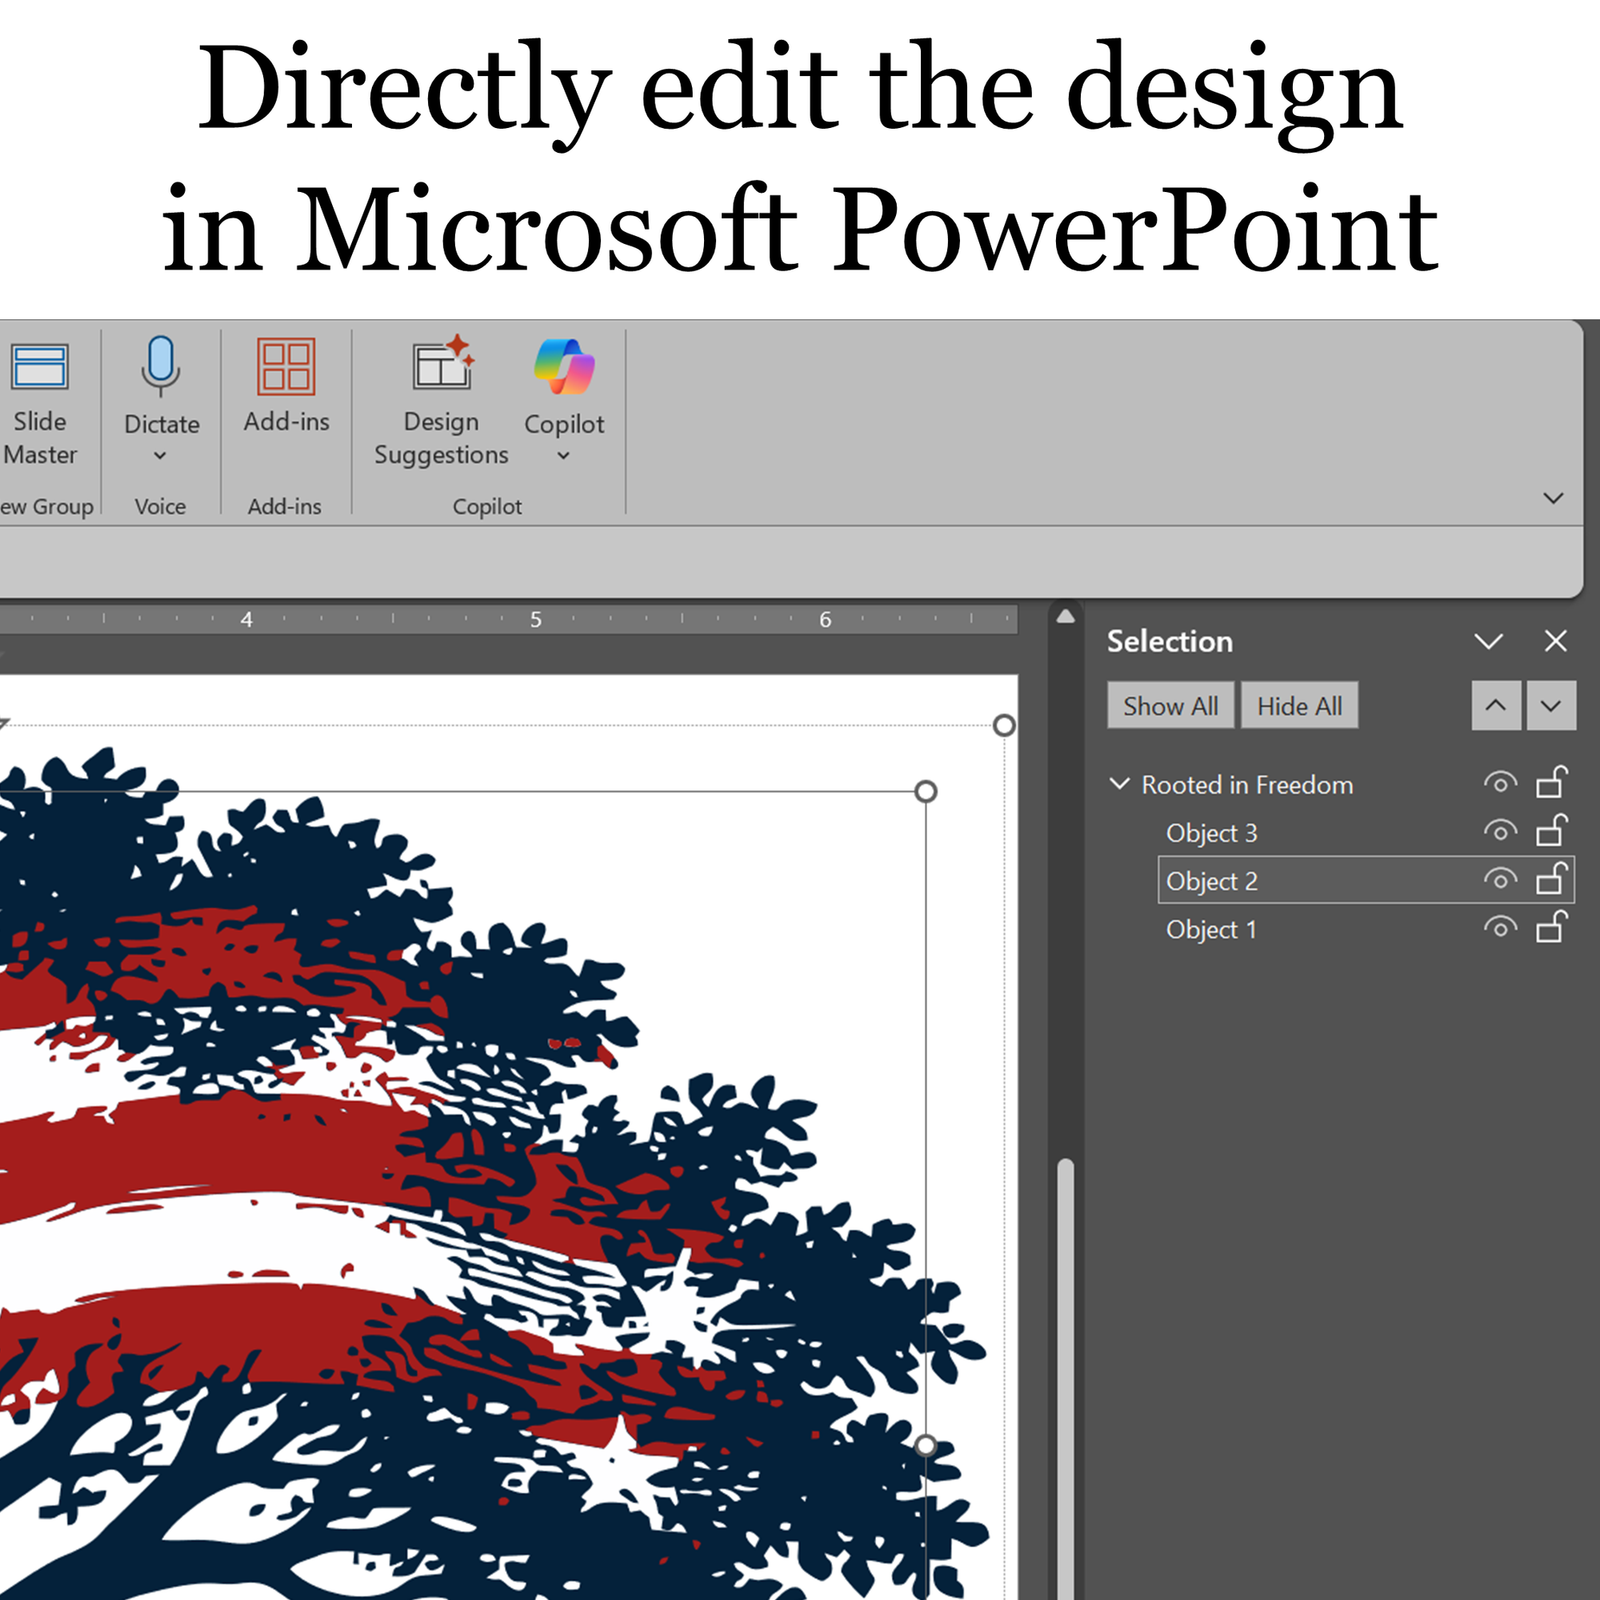Collapse the ribbon with the chevron
Image resolution: width=1600 pixels, height=1600 pixels.
point(1553,497)
